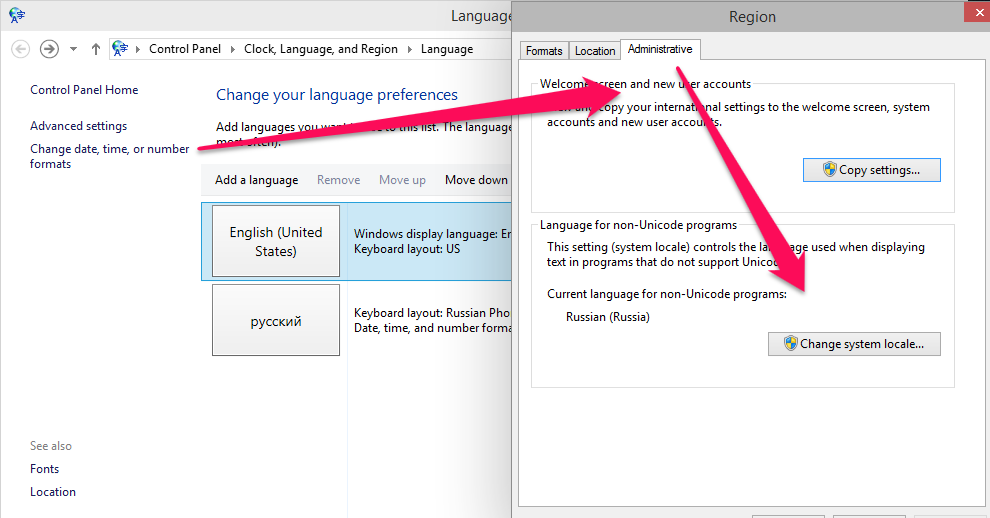990x518 pixels.
Task: Click the Forward navigation arrow
Action: (x=49, y=49)
